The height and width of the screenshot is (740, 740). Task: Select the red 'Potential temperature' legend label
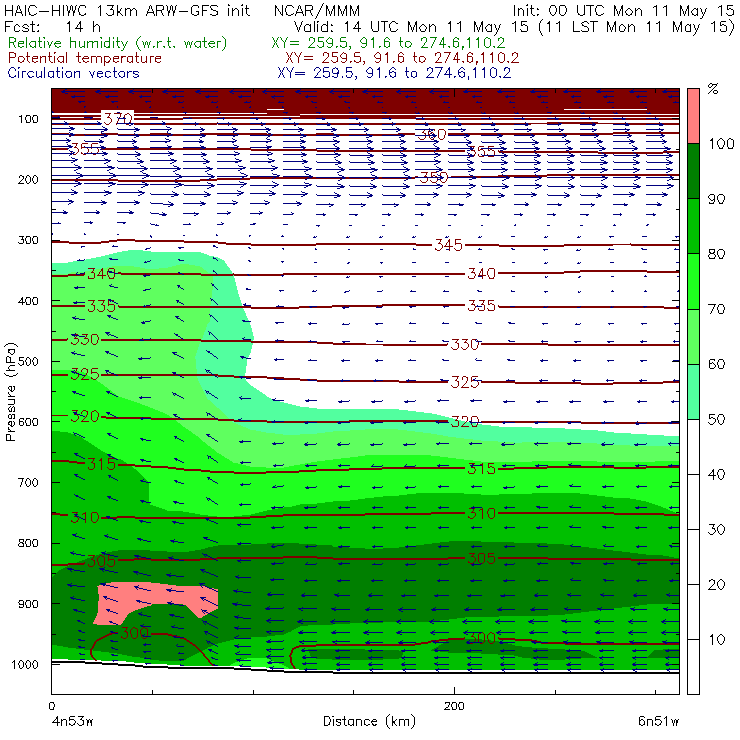click(85, 58)
